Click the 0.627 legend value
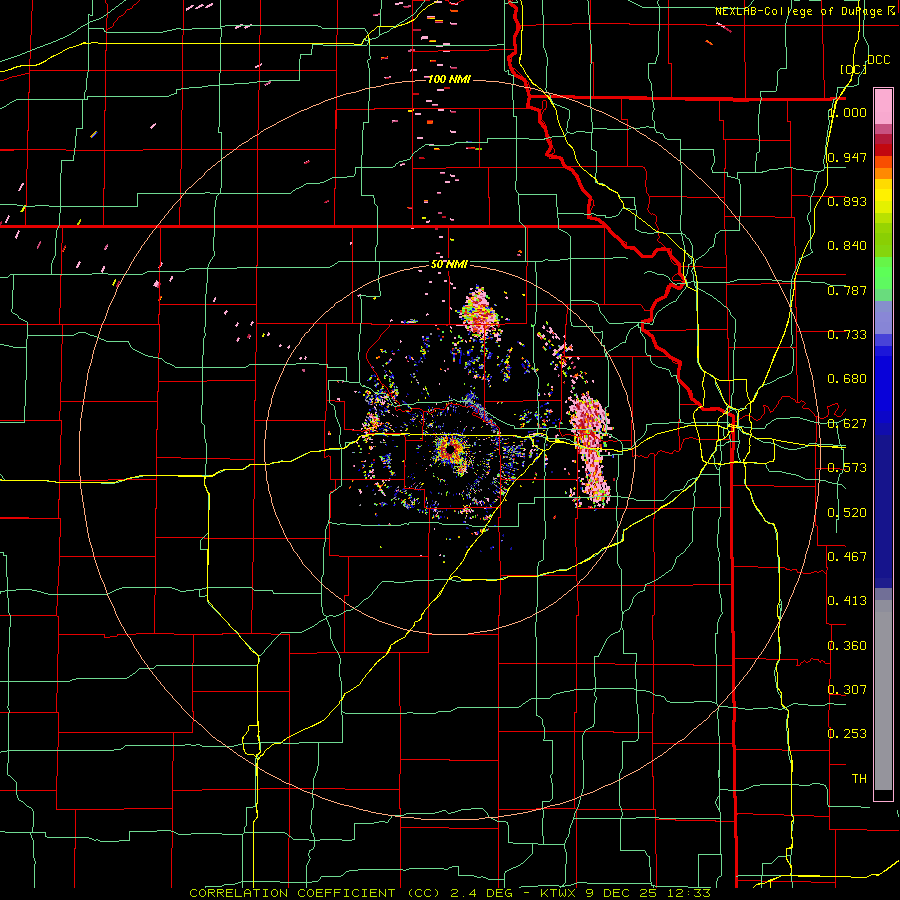Screen dimensions: 900x900 coord(847,424)
